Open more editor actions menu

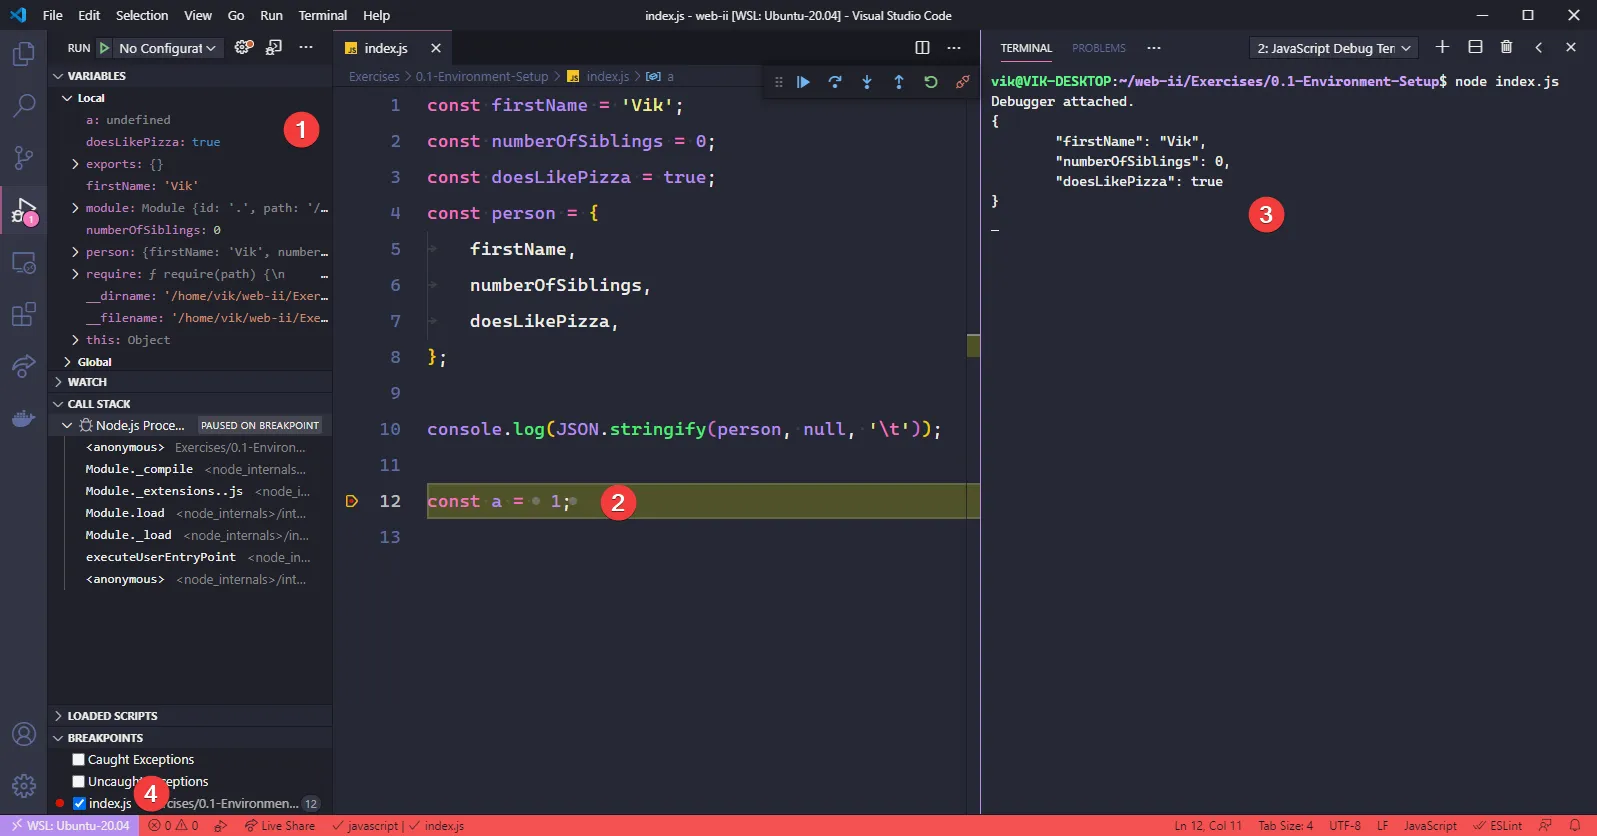(954, 48)
